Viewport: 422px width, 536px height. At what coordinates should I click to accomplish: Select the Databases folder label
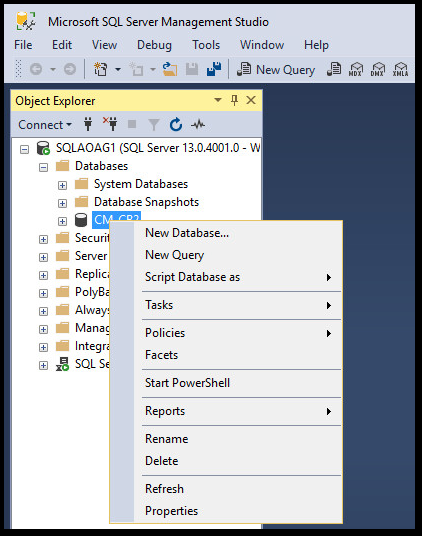pyautogui.click(x=101, y=166)
